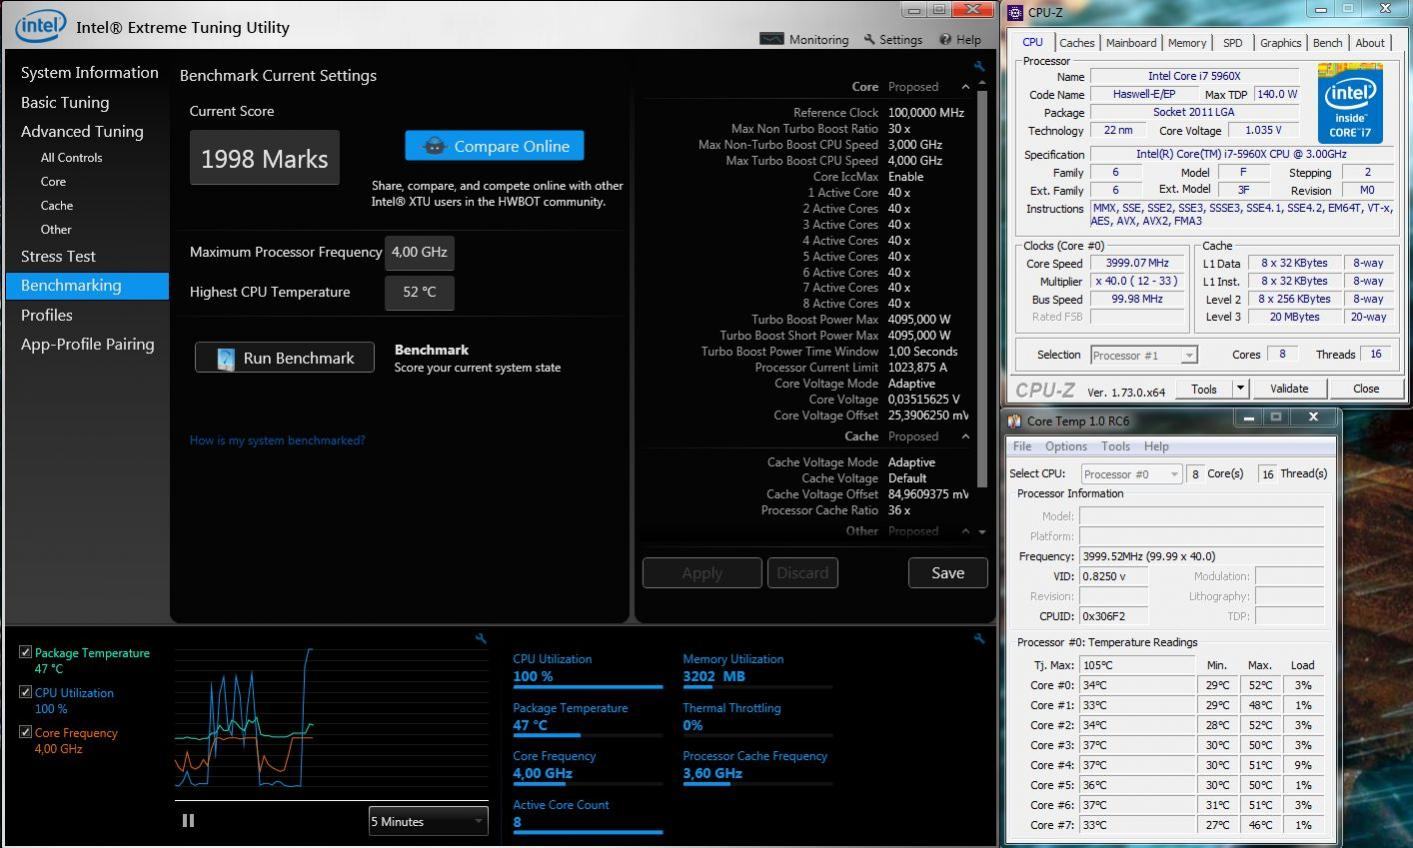Open Core Temp Options menu
This screenshot has height=848, width=1413.
pyautogui.click(x=1066, y=446)
